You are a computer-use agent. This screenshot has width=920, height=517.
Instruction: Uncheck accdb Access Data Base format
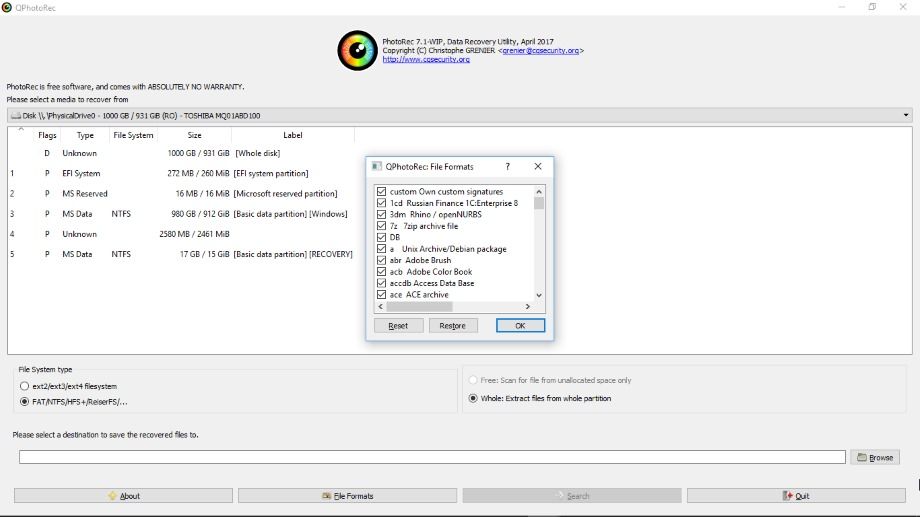click(x=381, y=283)
